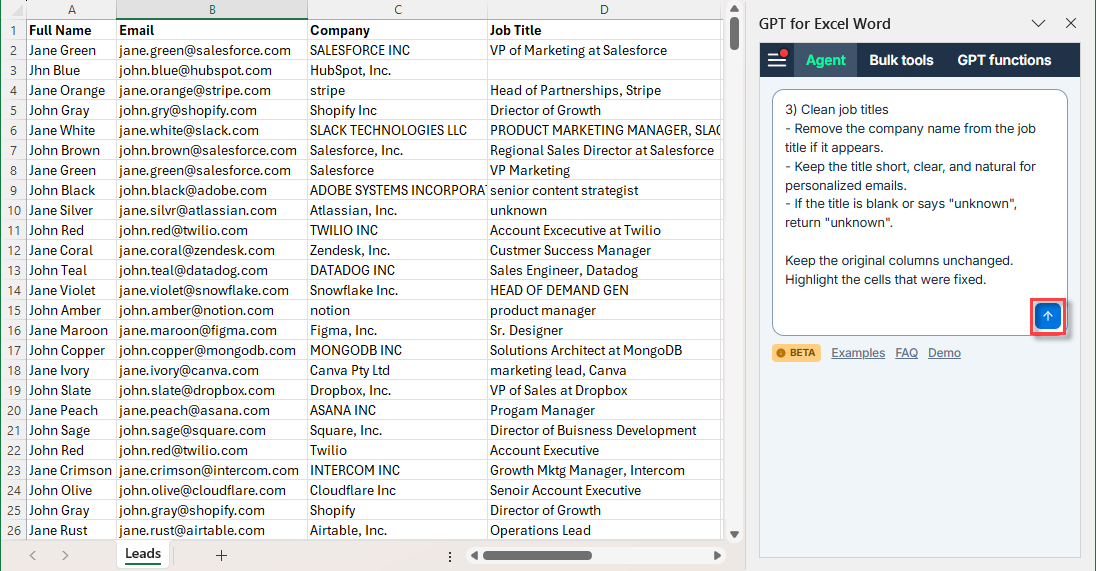The height and width of the screenshot is (571, 1096).
Task: Select cell Sr. Designer
Action: click(604, 330)
